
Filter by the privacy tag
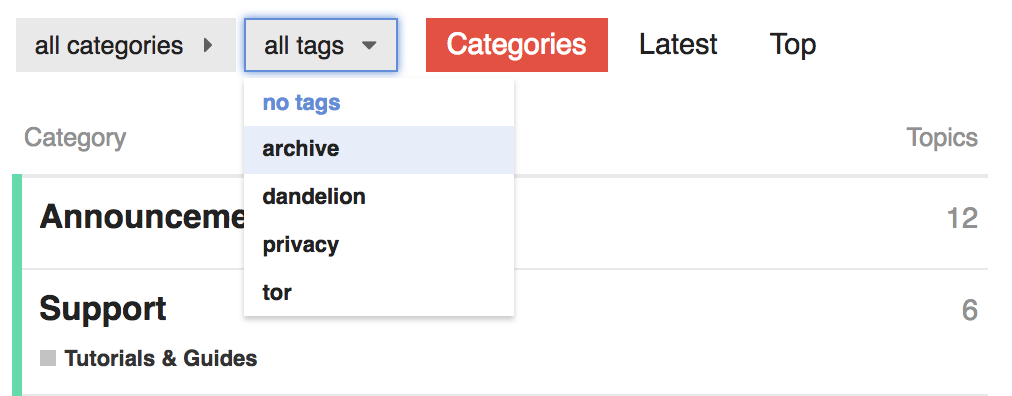pyautogui.click(x=379, y=245)
